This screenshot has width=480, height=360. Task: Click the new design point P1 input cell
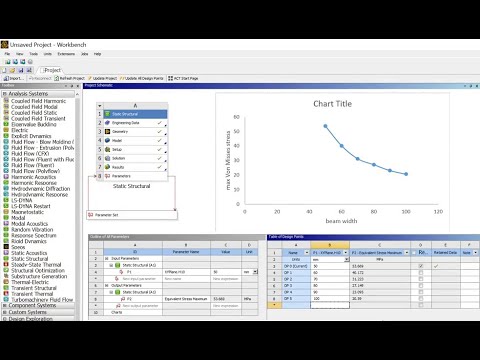330,305
